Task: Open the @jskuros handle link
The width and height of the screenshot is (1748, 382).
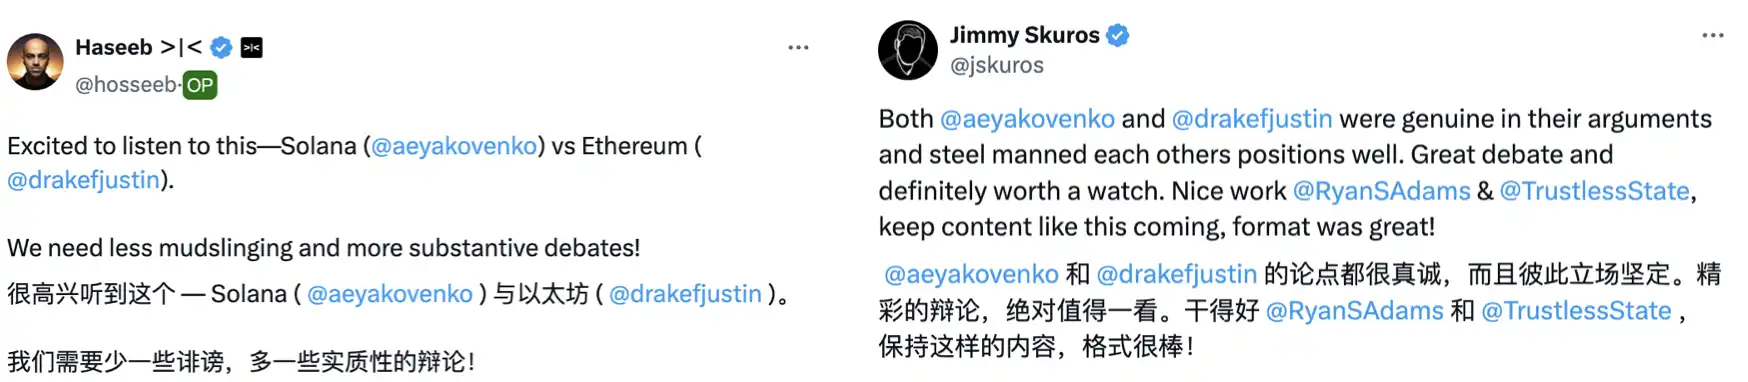Action: [997, 65]
